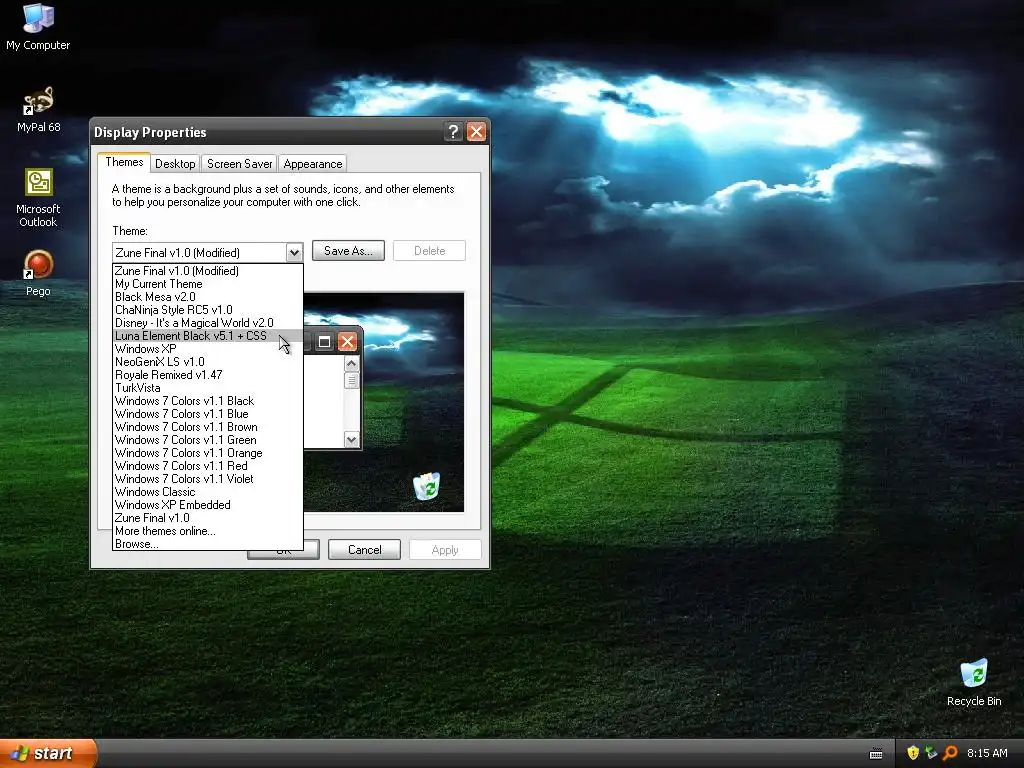The image size is (1024, 768).
Task: Choose Disney - It's a Magical World v2.0
Action: 208,323
